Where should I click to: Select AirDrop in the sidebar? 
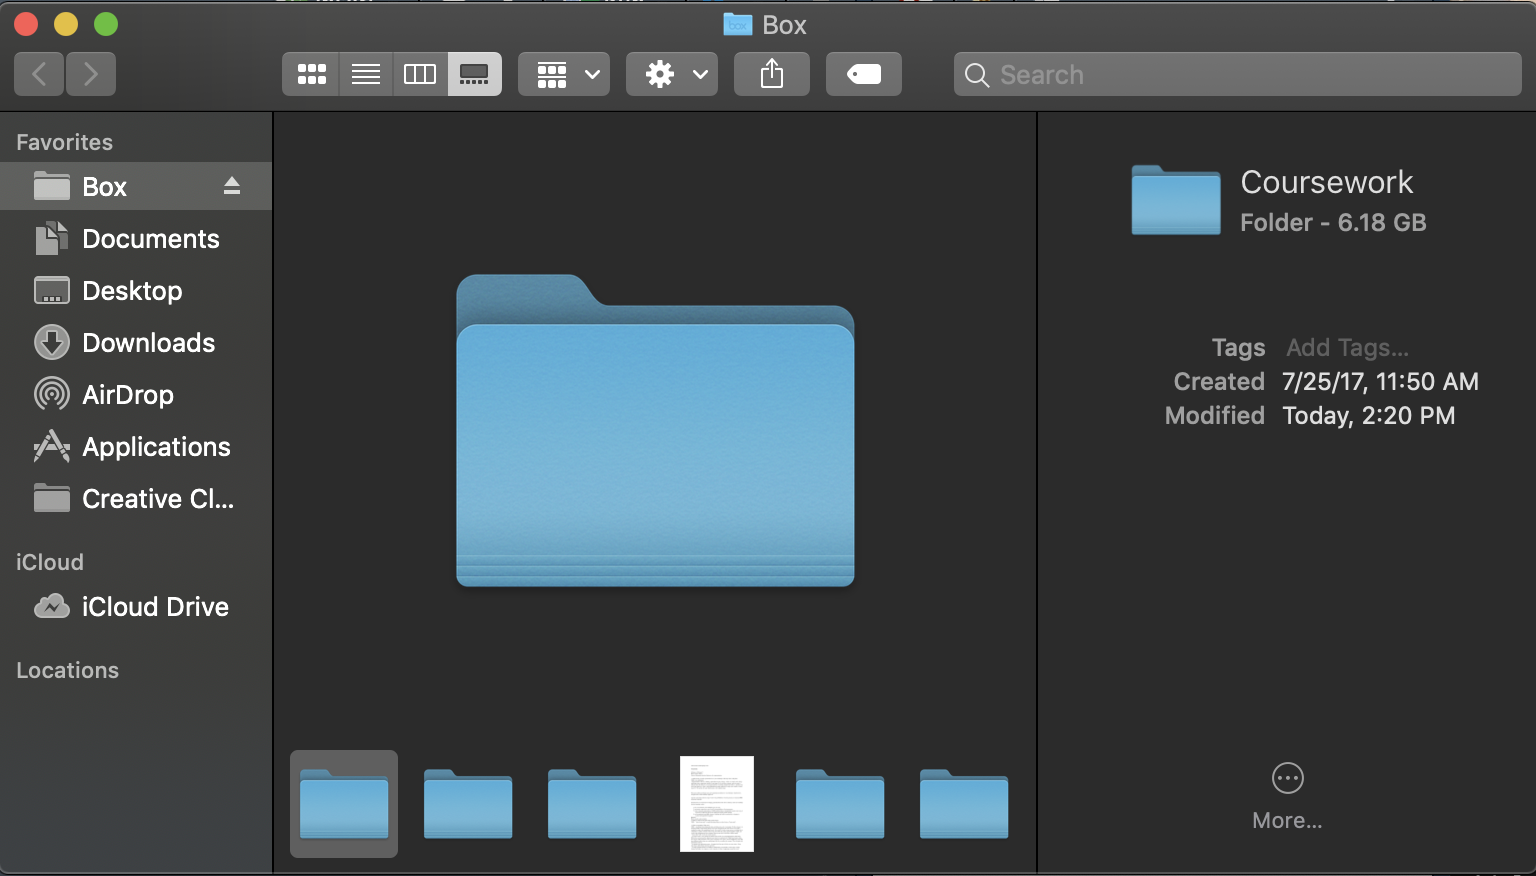click(127, 395)
